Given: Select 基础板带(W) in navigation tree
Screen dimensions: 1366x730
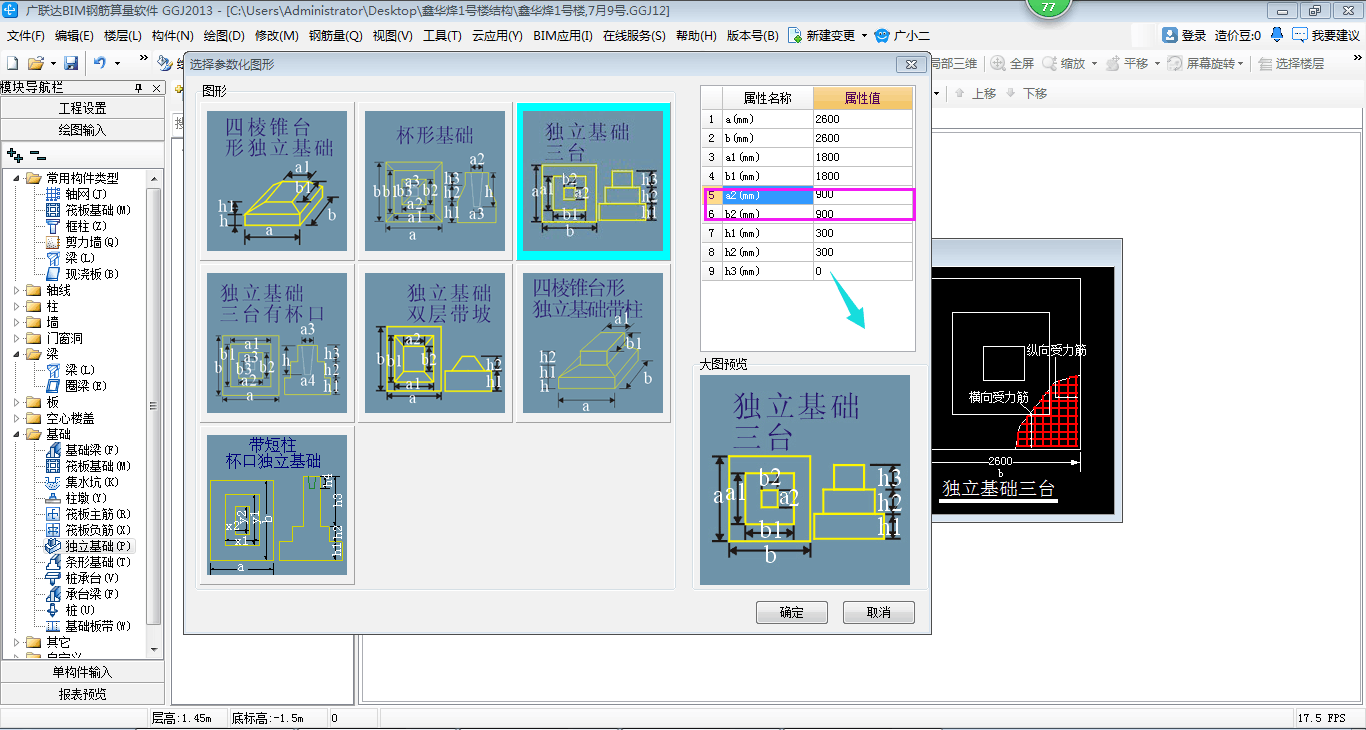Looking at the screenshot, I should (x=98, y=626).
